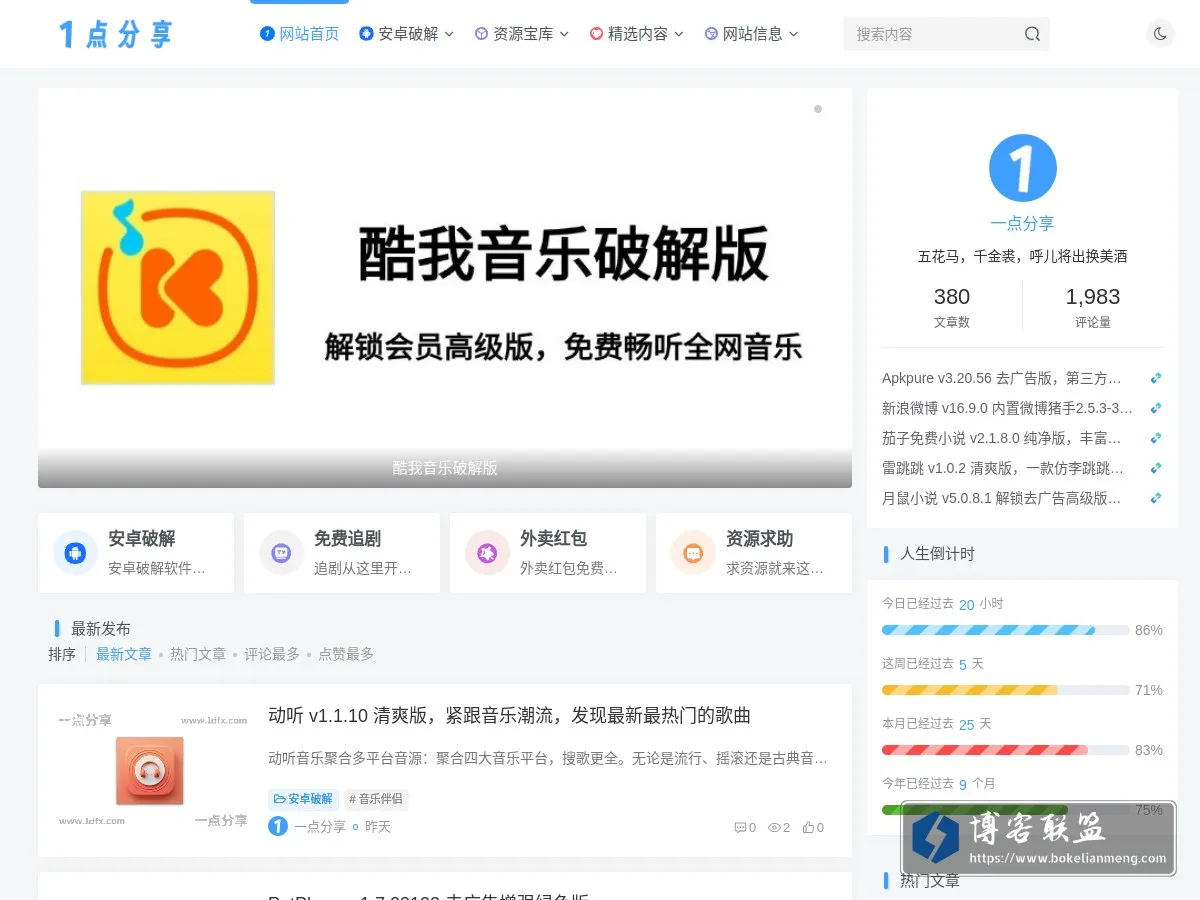Click 今日已经过去 blue progress bar

(x=1005, y=630)
